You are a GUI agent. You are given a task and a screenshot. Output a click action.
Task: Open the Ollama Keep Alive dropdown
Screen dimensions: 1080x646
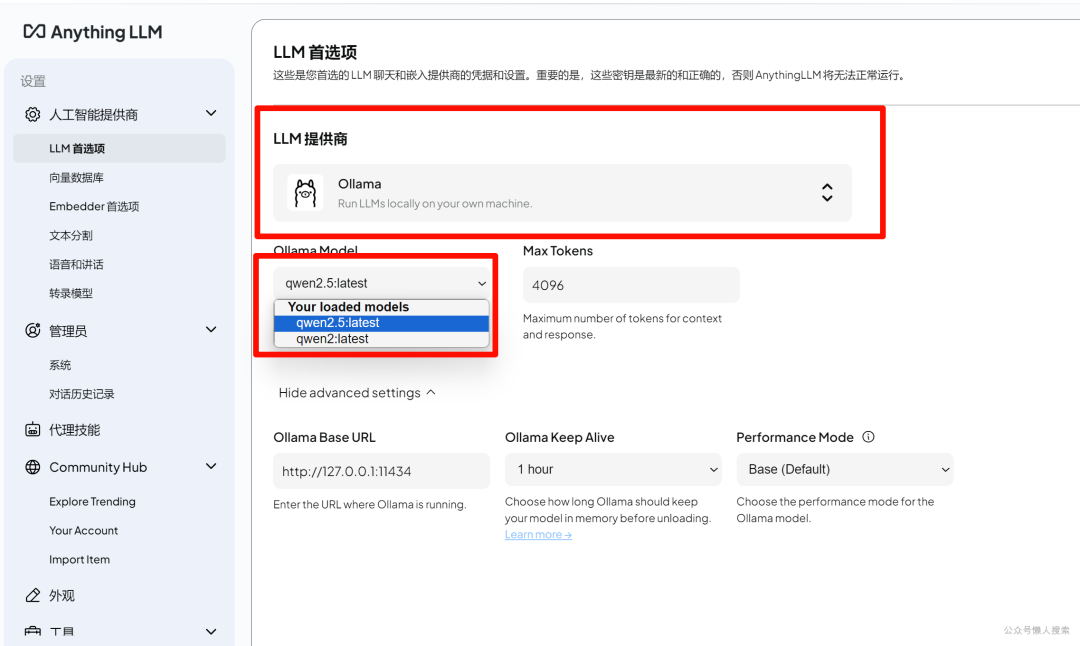tap(613, 469)
